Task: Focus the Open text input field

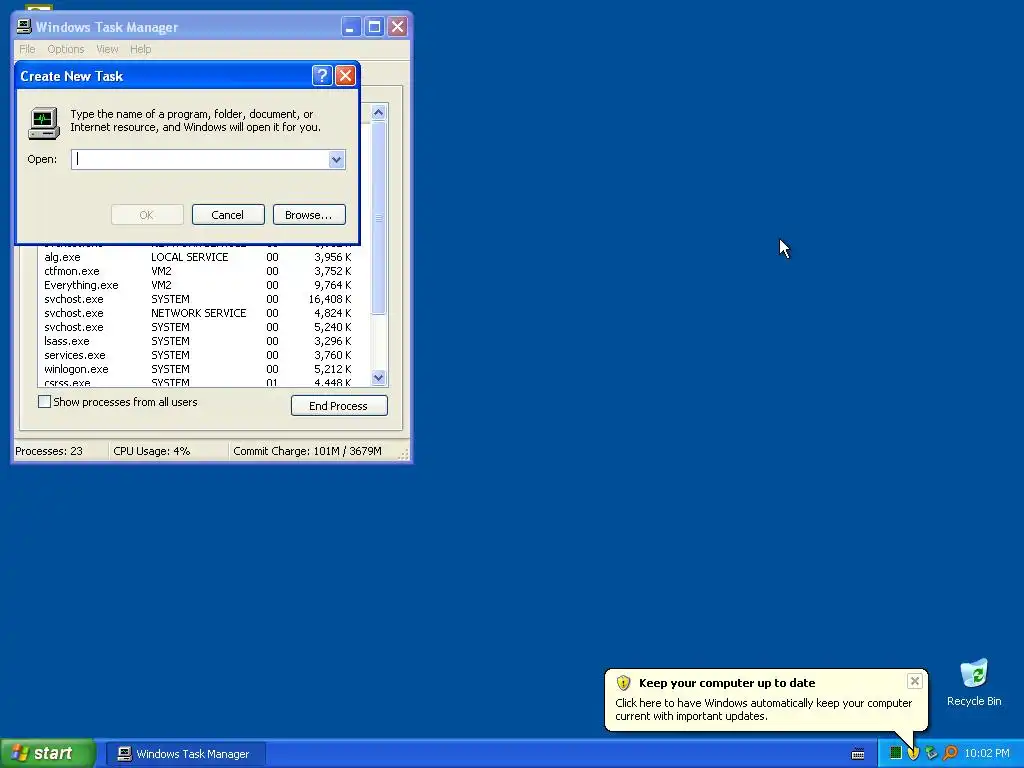Action: coord(200,159)
